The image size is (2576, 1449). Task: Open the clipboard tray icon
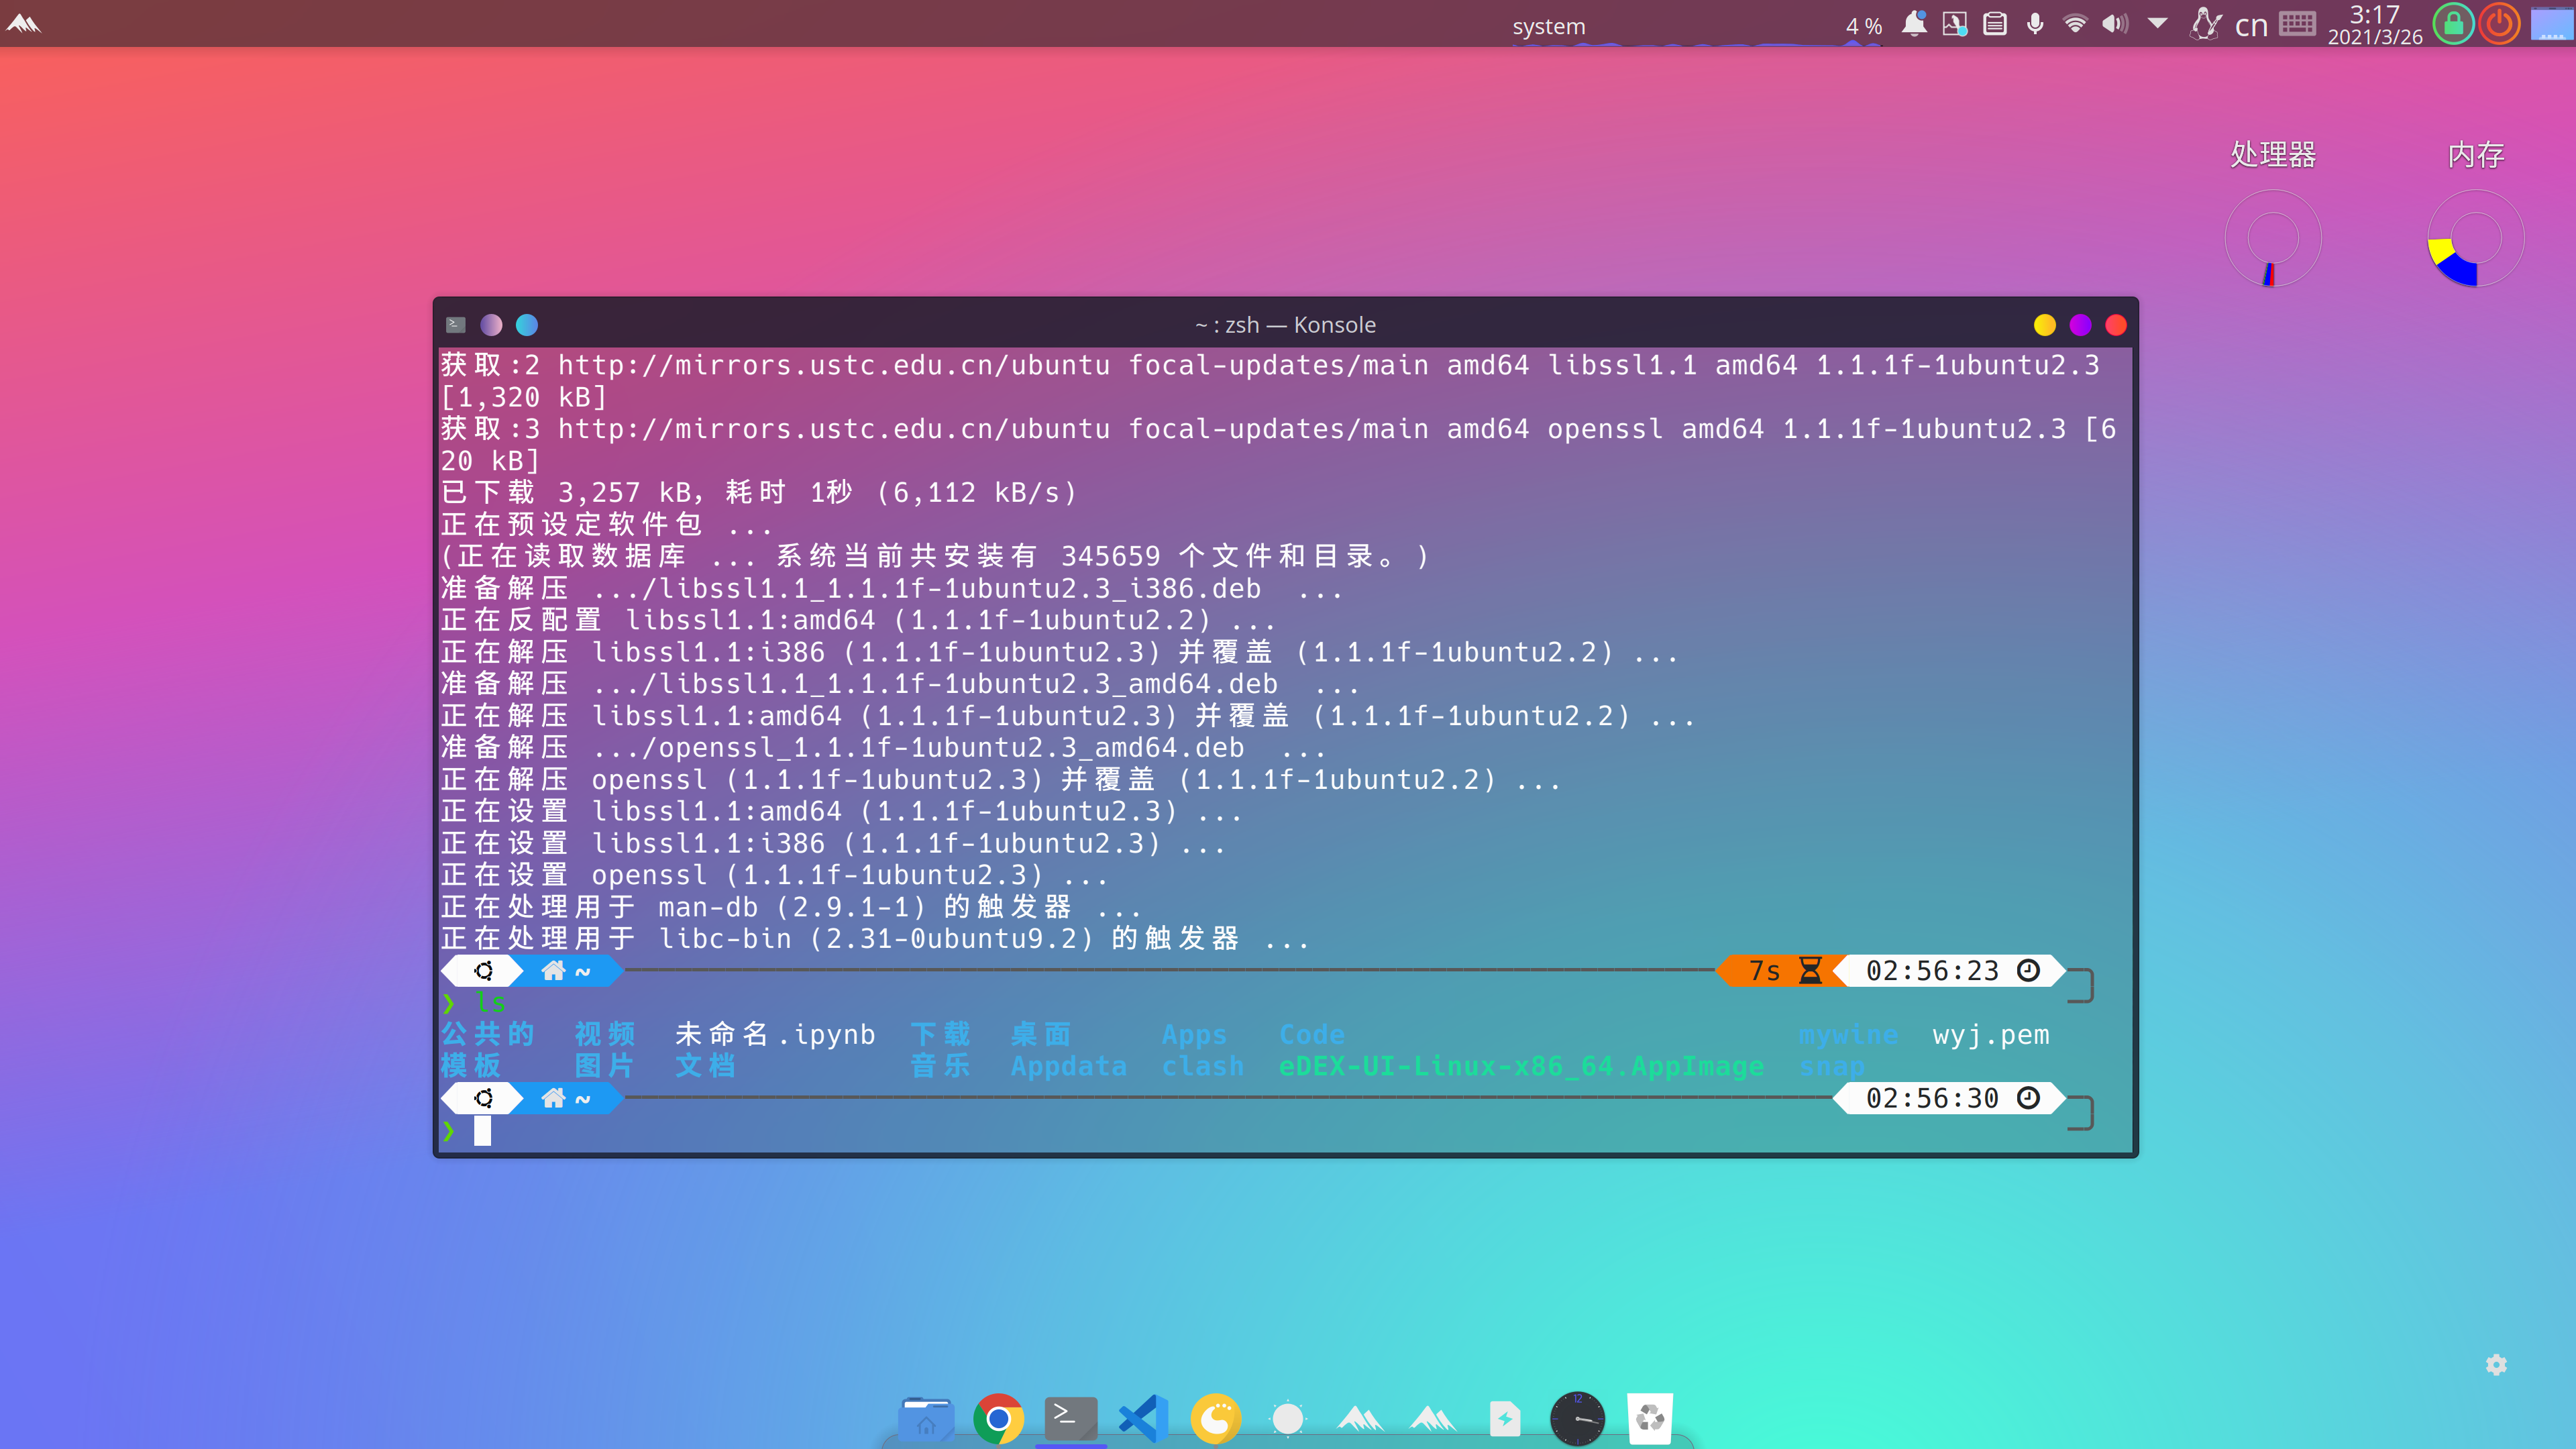(x=1995, y=23)
